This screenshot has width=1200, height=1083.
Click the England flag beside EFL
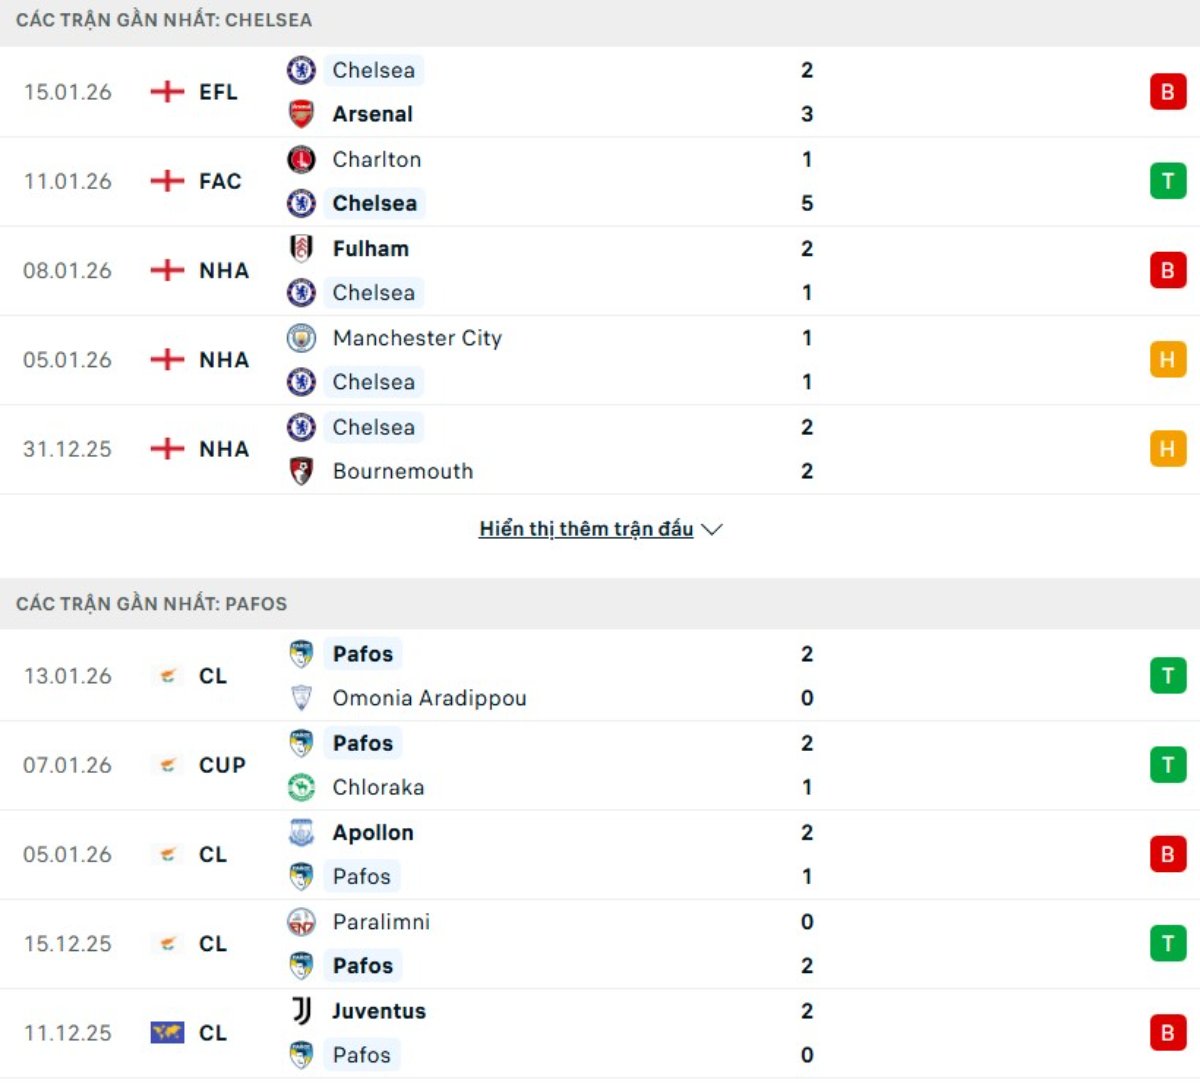pos(167,92)
